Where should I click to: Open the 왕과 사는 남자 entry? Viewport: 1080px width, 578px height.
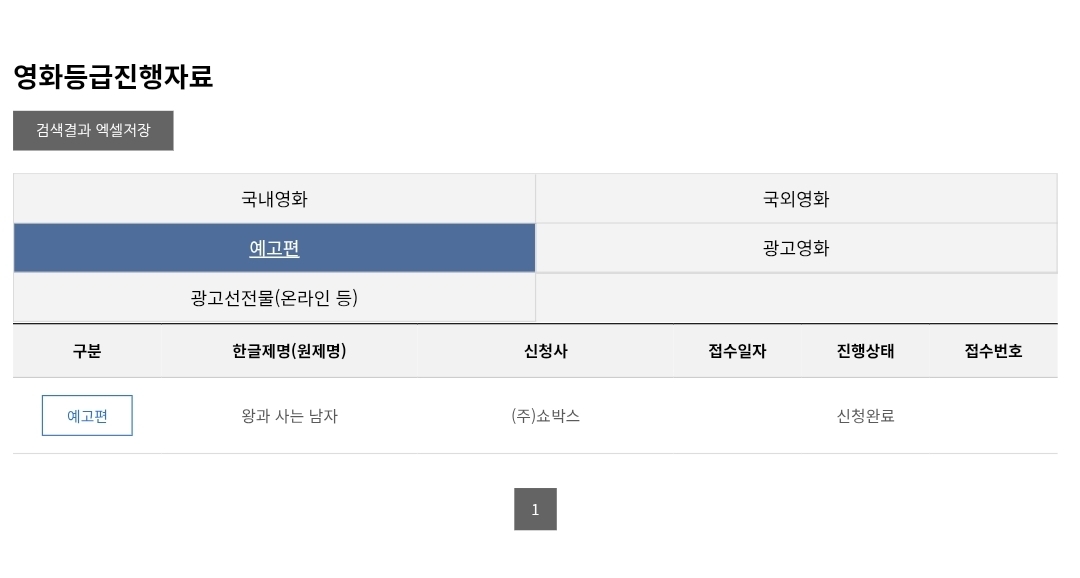289,416
